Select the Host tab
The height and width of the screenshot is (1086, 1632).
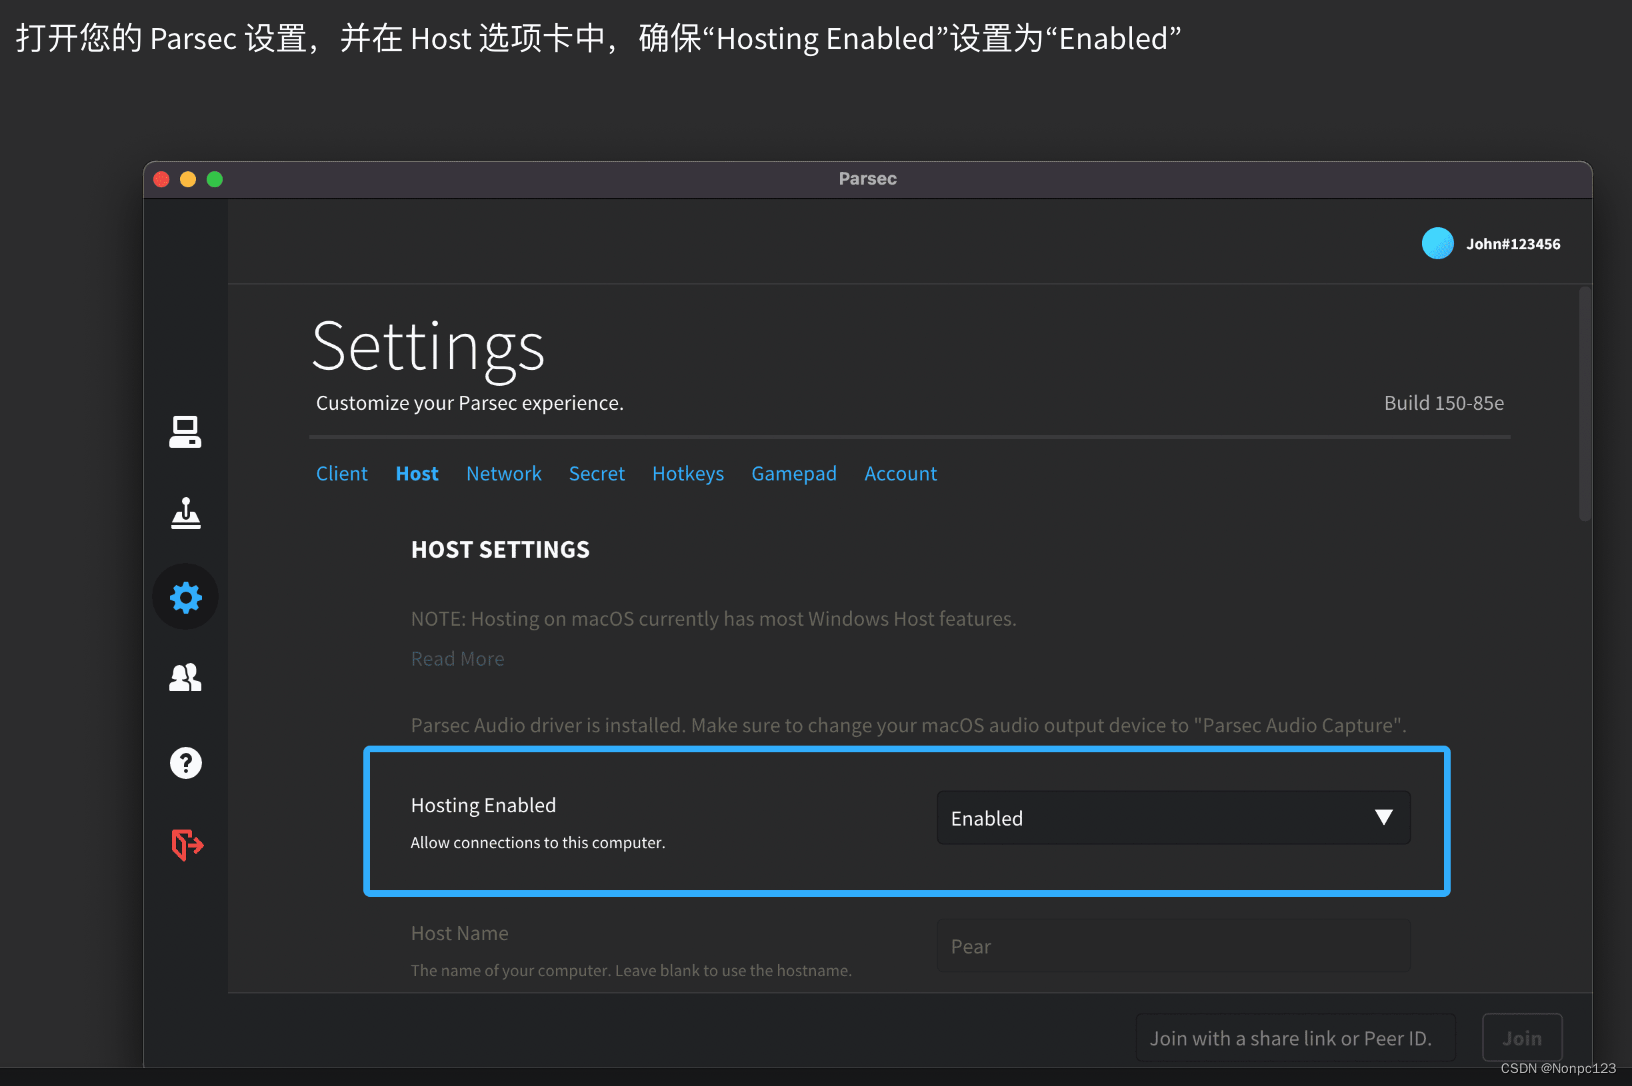417,474
